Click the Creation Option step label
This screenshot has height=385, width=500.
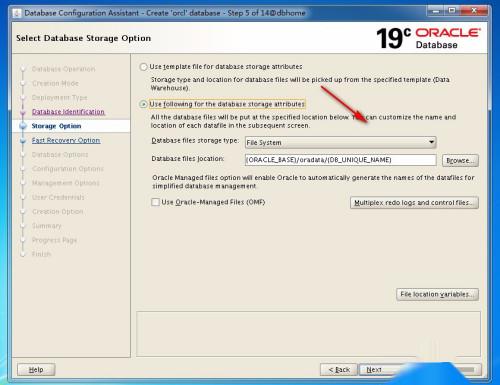coord(58,212)
